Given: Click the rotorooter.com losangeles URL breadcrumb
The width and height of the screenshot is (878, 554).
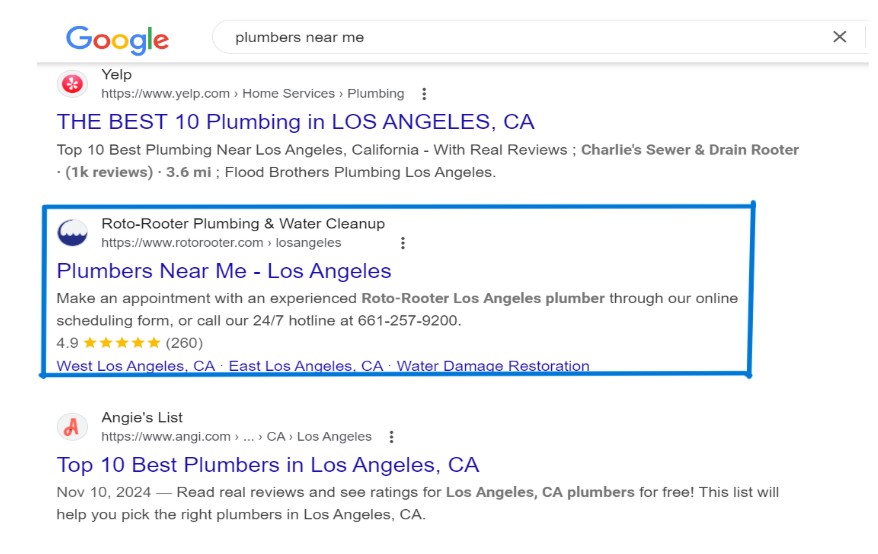Looking at the screenshot, I should pos(221,243).
